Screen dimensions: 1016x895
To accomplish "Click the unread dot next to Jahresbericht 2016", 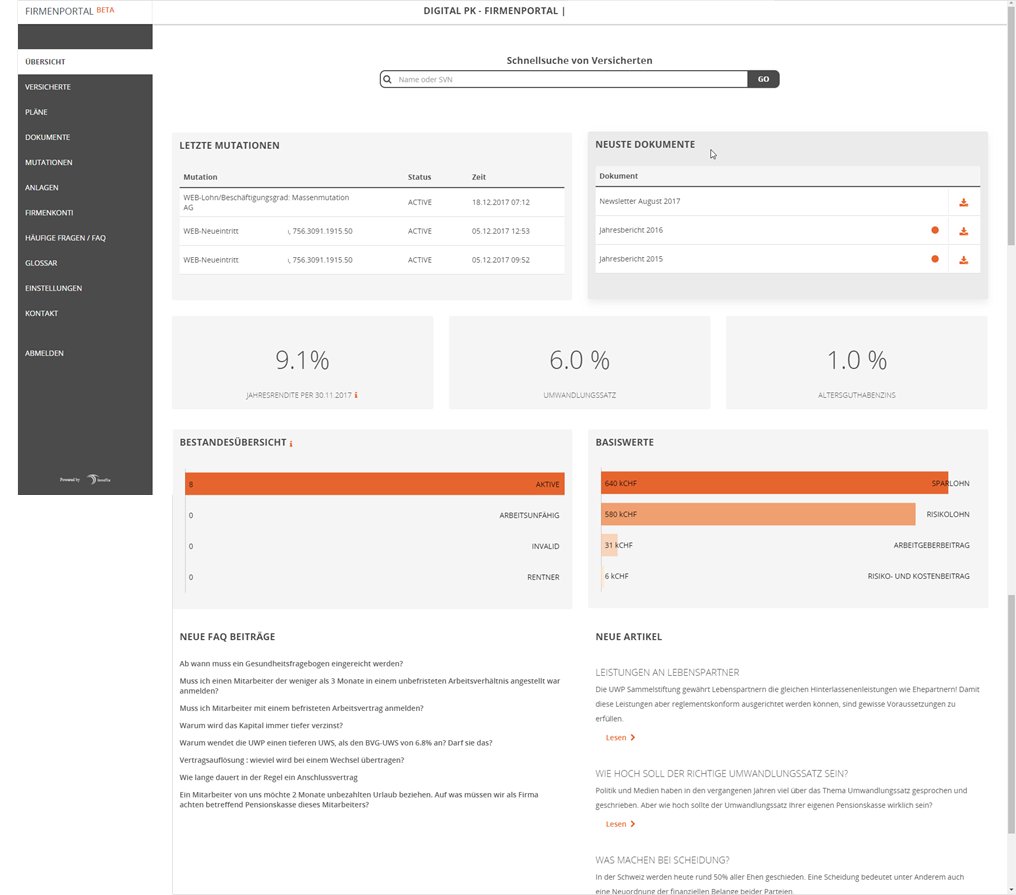I will pos(935,230).
